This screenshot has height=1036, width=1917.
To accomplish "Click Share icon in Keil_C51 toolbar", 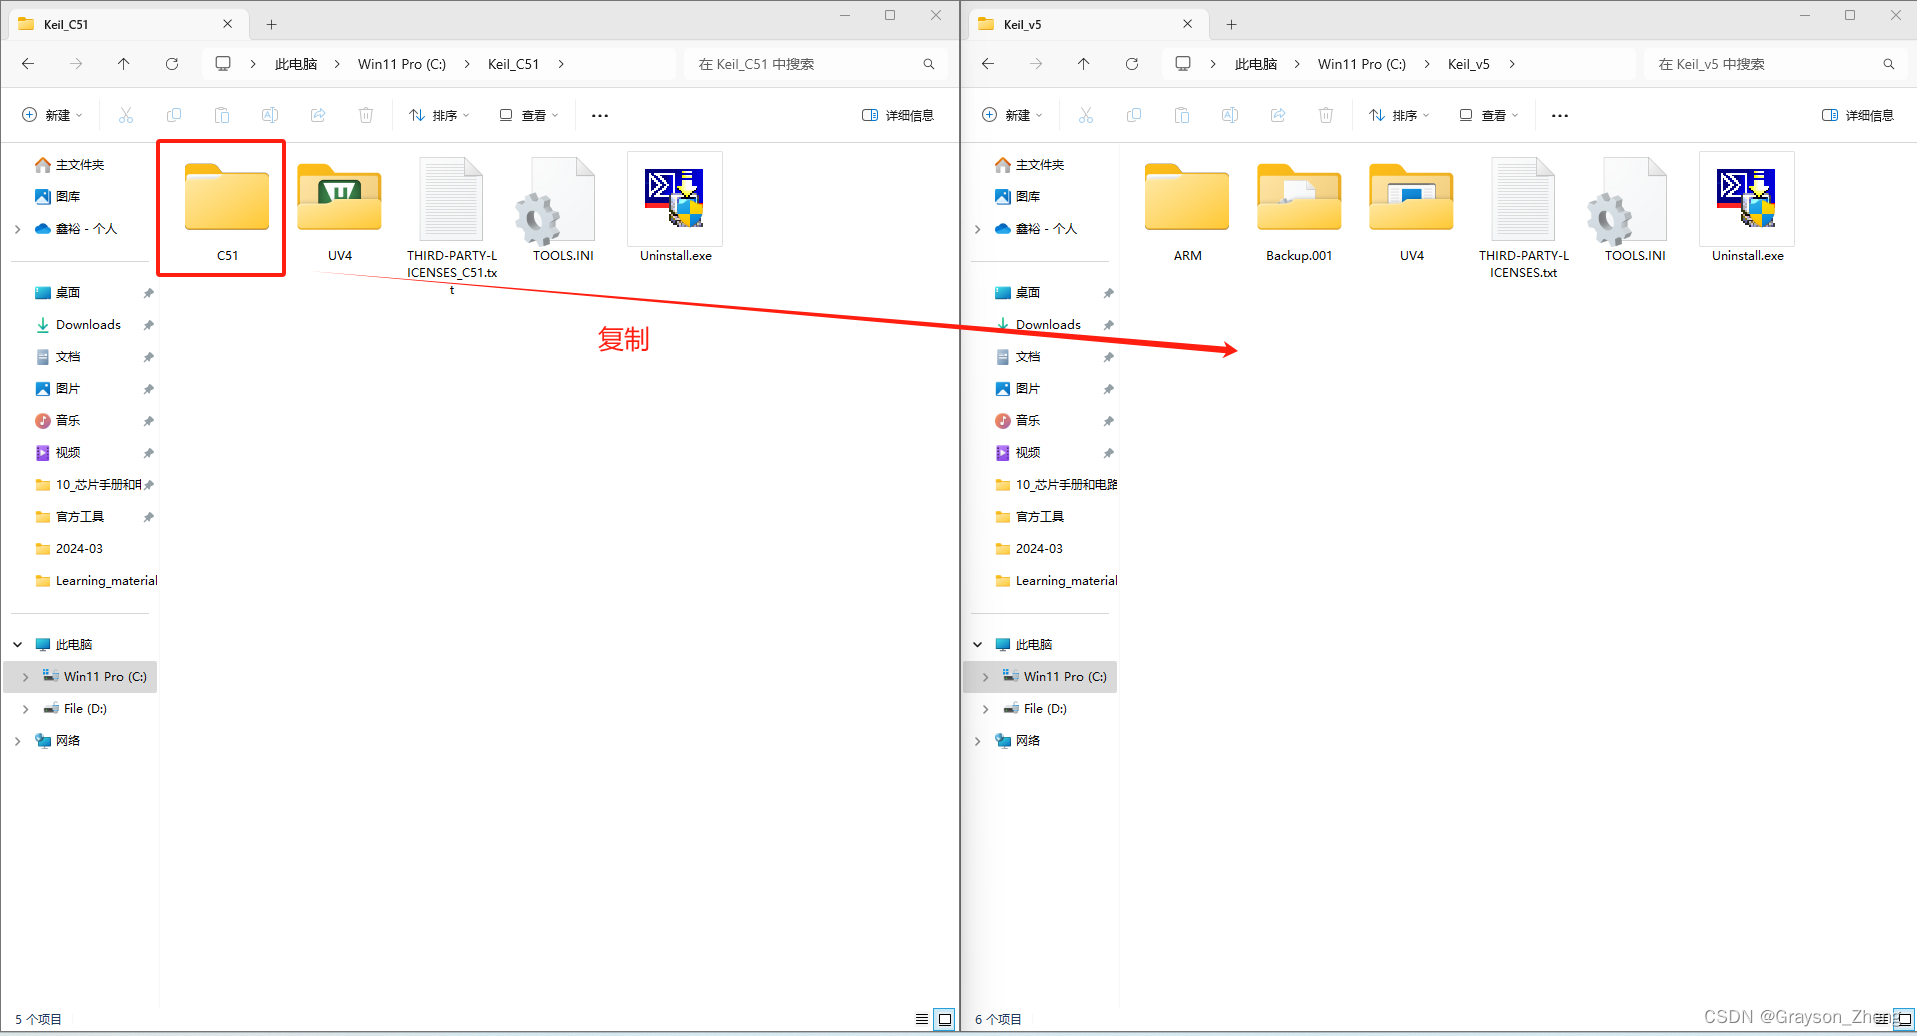I will pyautogui.click(x=318, y=115).
